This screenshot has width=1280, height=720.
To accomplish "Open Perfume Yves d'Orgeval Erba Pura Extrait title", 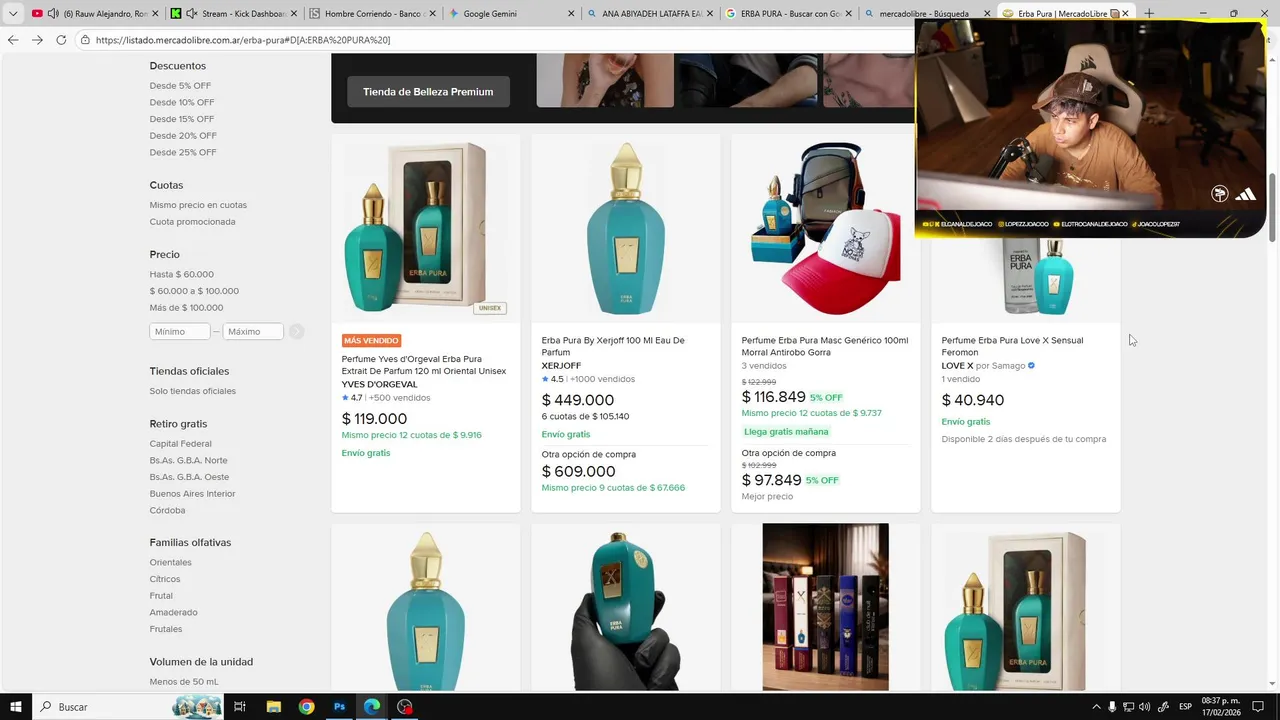I will click(x=424, y=365).
